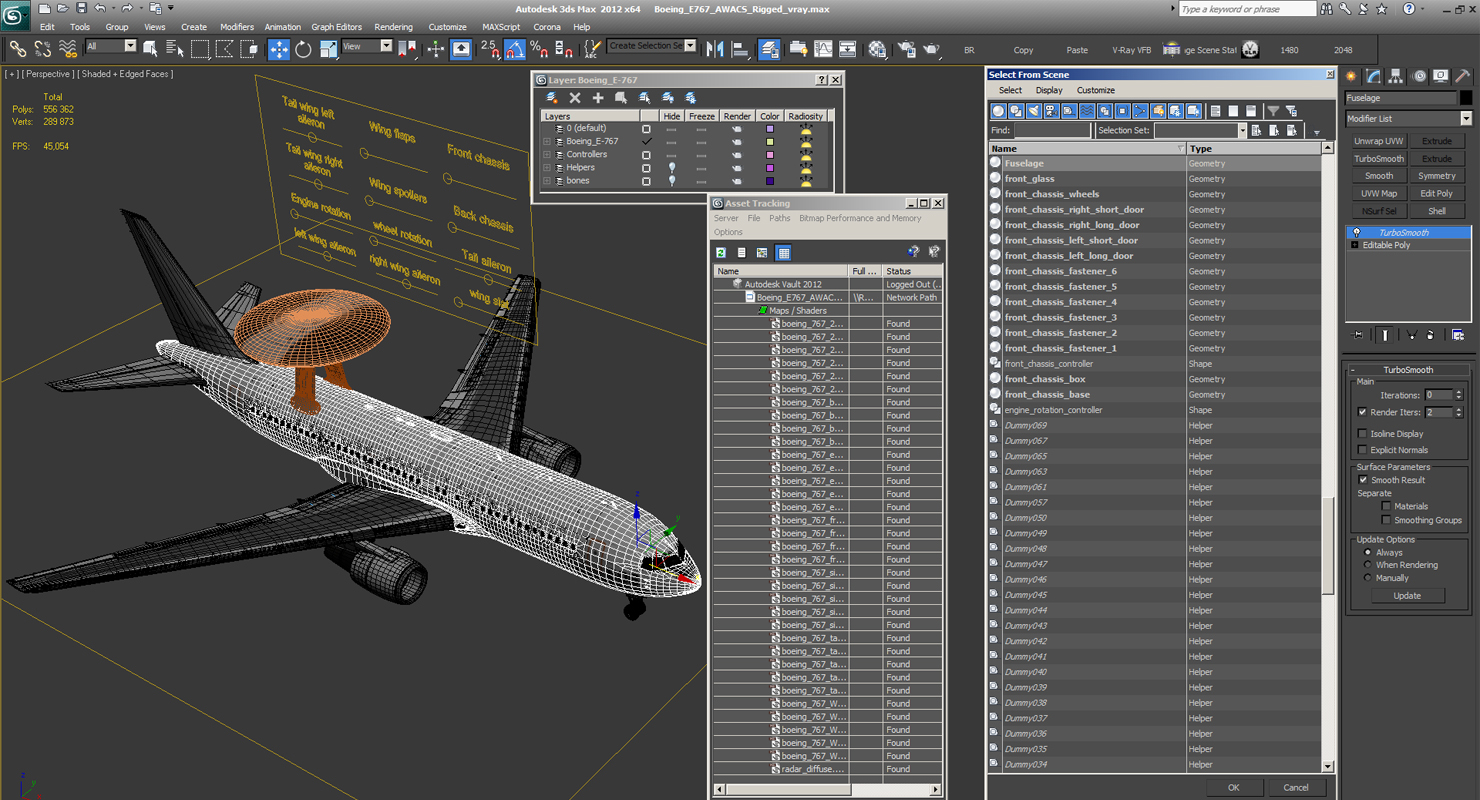Toggle the Percent Snap icon
Screen dimensions: 1480x800
click(x=539, y=48)
